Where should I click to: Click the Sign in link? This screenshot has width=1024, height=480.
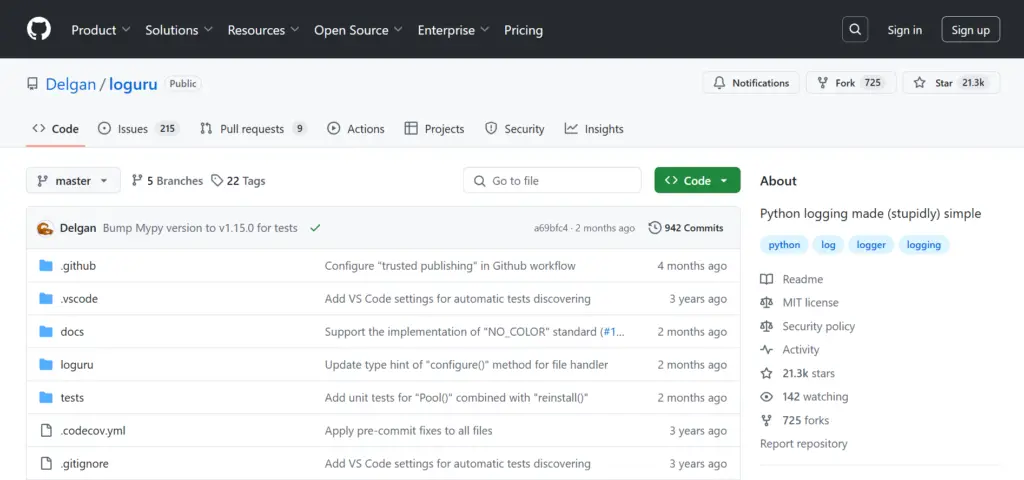904,30
